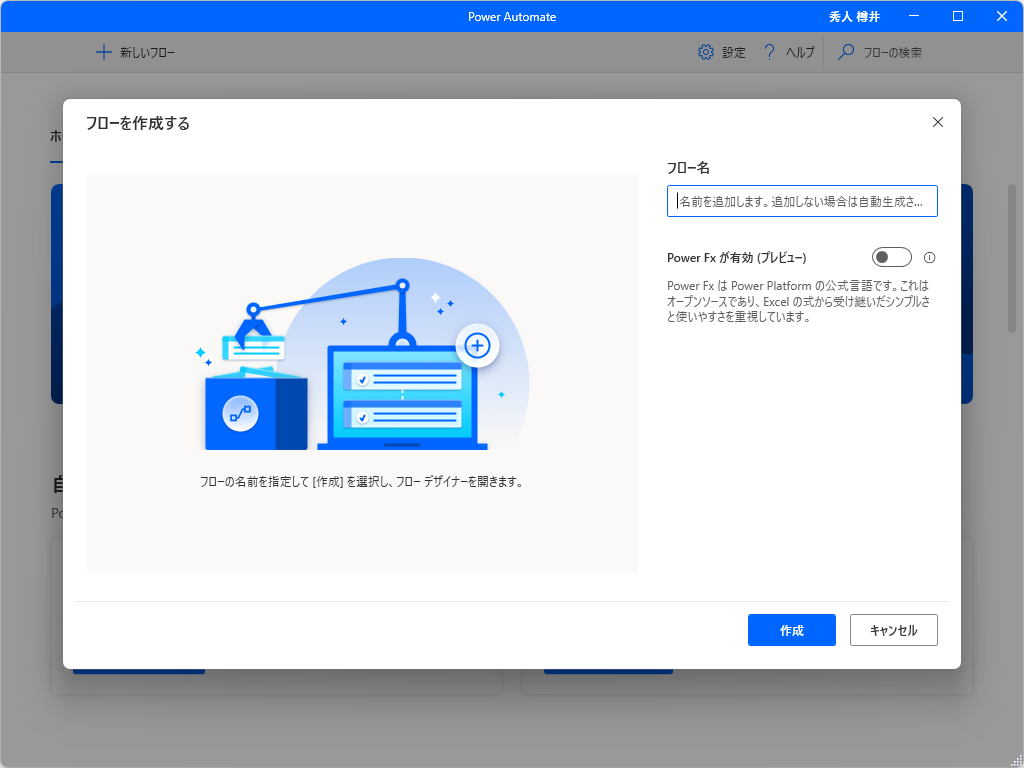Close the フローを作成する dialog with the X
The width and height of the screenshot is (1024, 768).
[x=937, y=122]
